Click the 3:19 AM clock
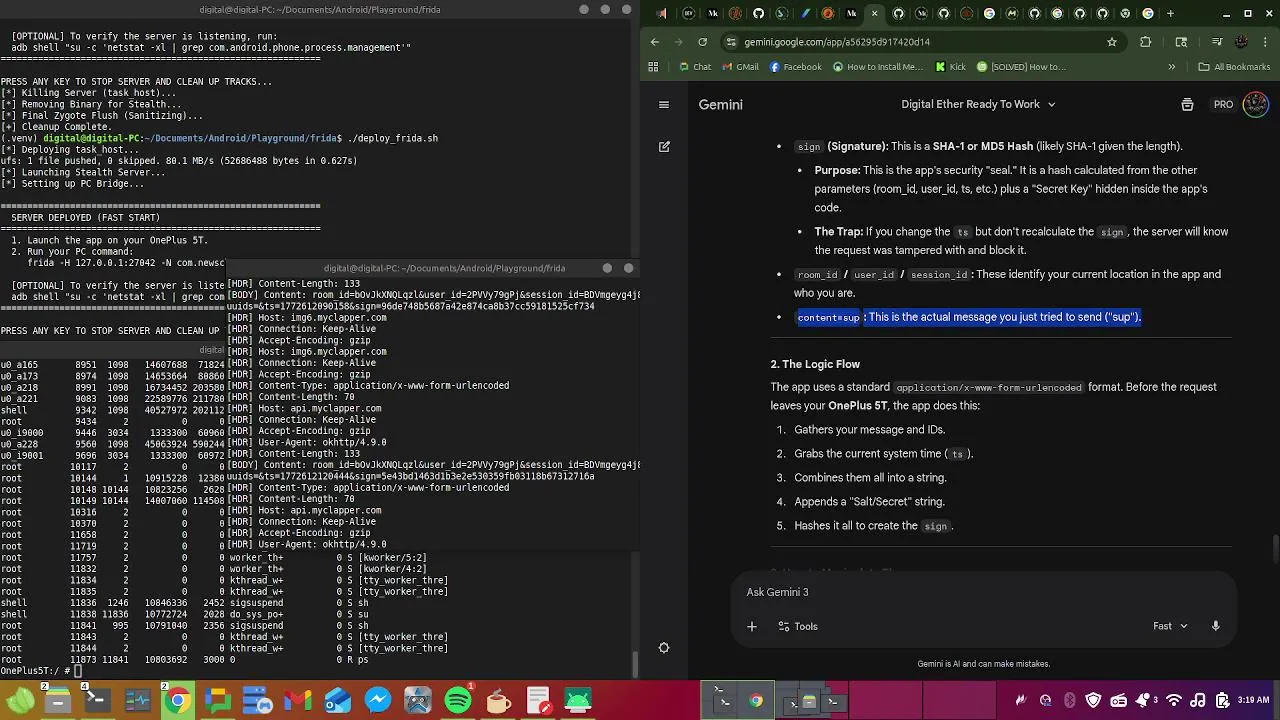 coord(1253,701)
